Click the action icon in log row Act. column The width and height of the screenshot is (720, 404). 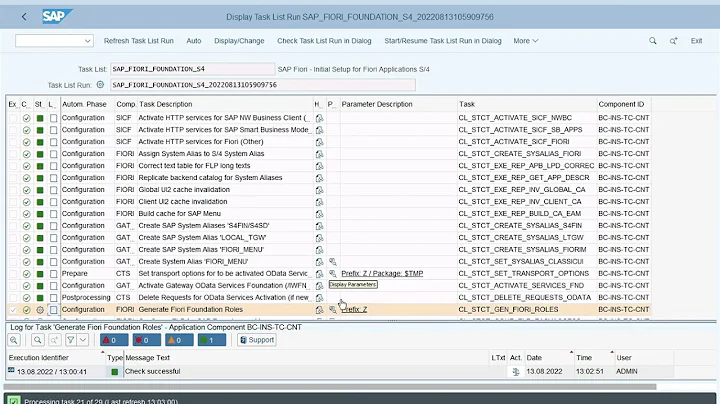point(516,371)
